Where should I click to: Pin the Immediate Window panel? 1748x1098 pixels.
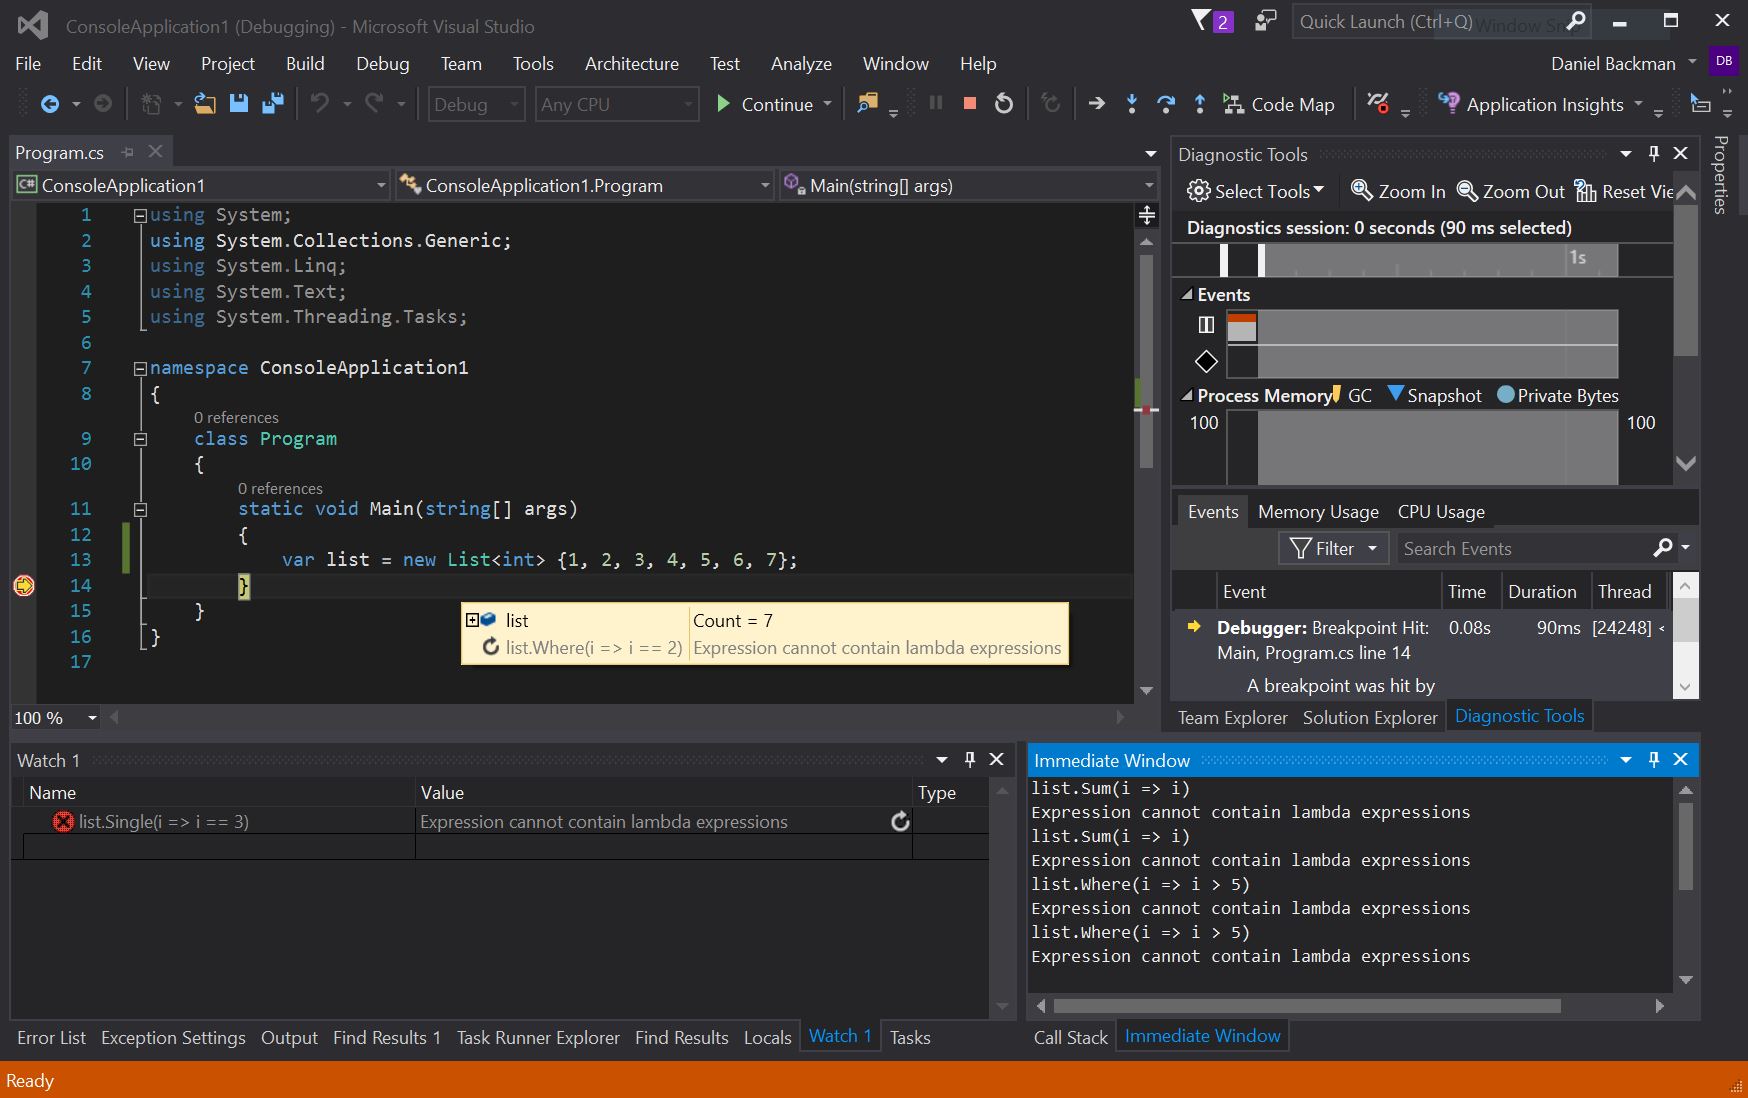click(x=1653, y=760)
